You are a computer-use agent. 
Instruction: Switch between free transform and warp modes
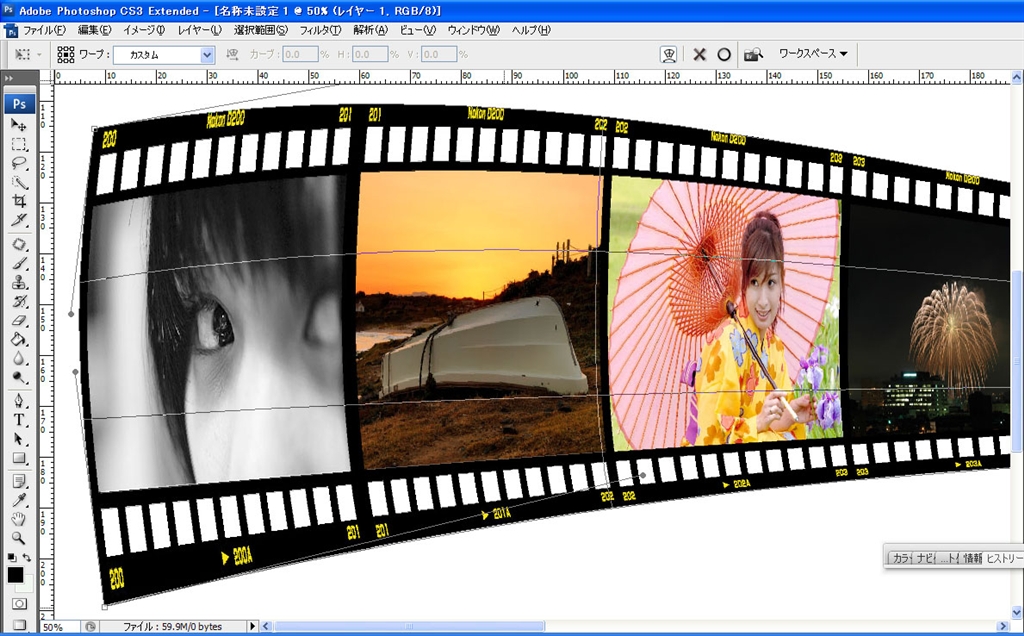click(668, 54)
